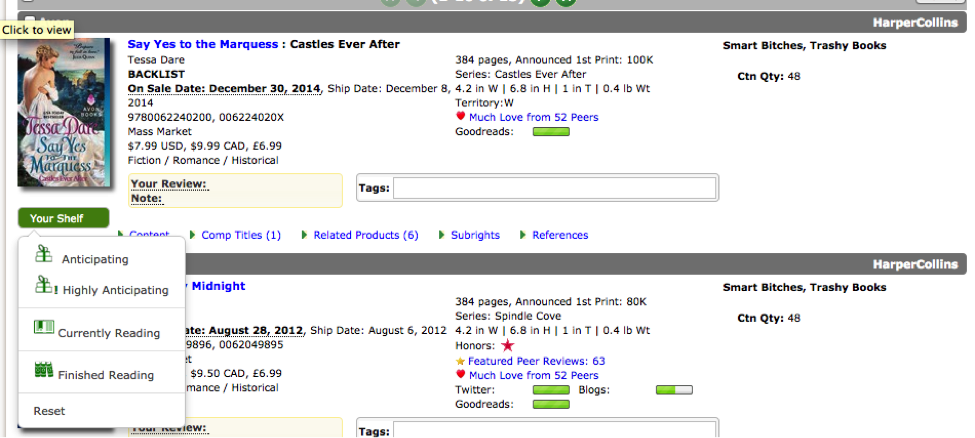Viewport: 975px width, 438px height.
Task: Click the Twitter buzz meter bar
Action: 551,390
